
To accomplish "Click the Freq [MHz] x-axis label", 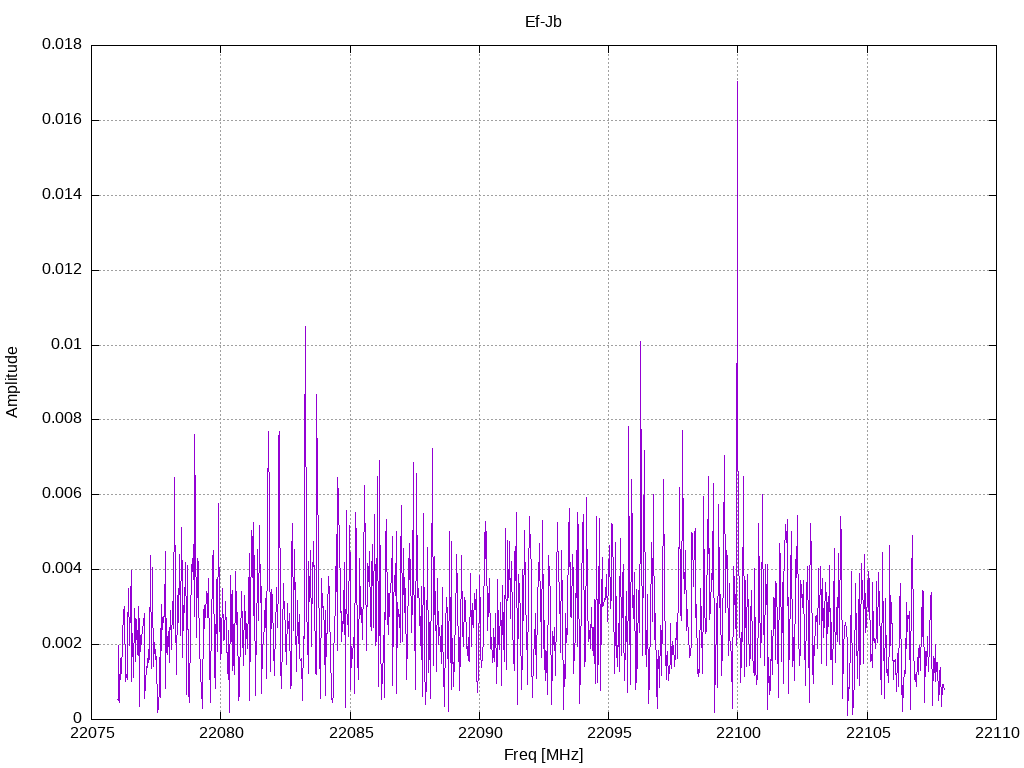I will (543, 755).
